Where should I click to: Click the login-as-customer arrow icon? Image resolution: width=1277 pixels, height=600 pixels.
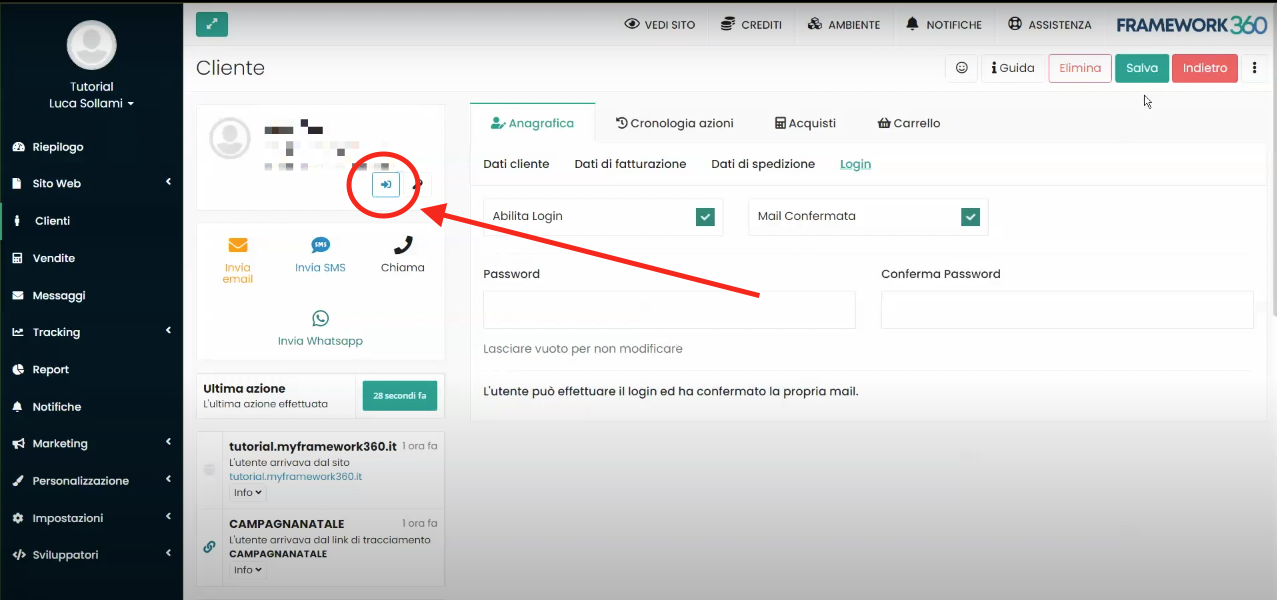pyautogui.click(x=386, y=185)
